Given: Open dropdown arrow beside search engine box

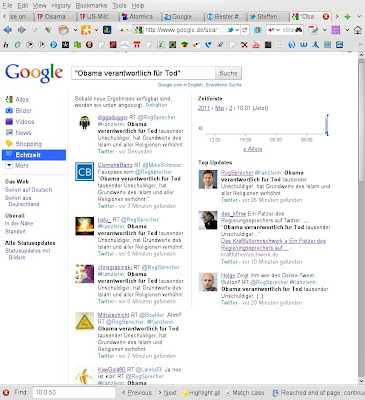Looking at the screenshot, I should coord(277,30).
